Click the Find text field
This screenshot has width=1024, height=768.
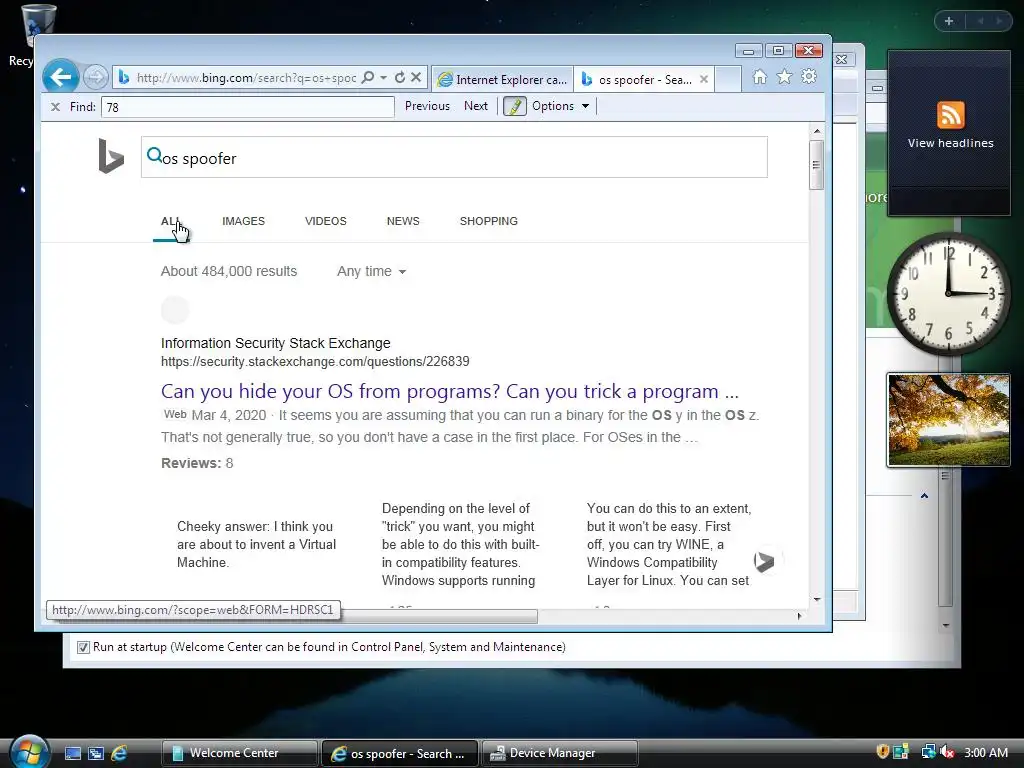(248, 107)
